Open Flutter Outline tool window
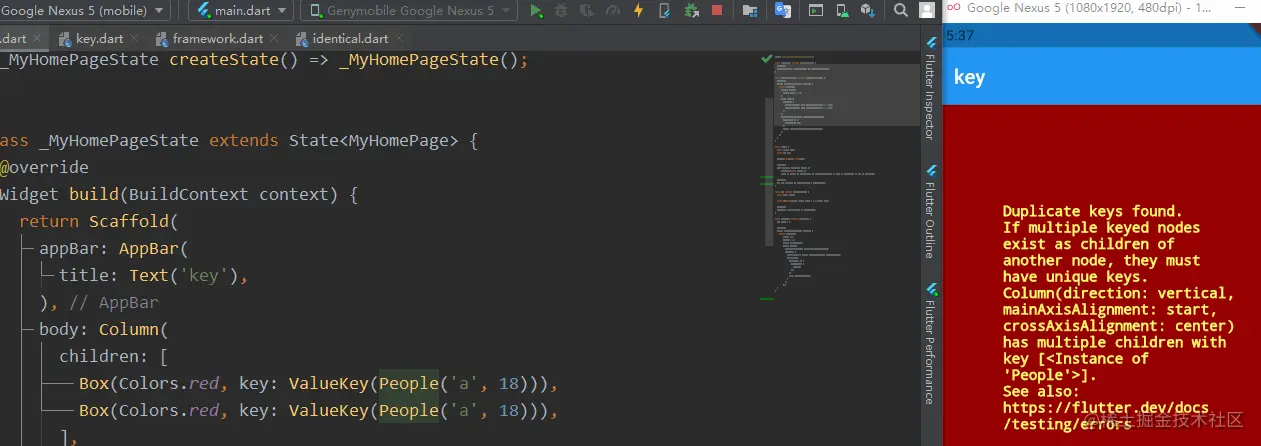Image resolution: width=1261 pixels, height=446 pixels. point(931,213)
